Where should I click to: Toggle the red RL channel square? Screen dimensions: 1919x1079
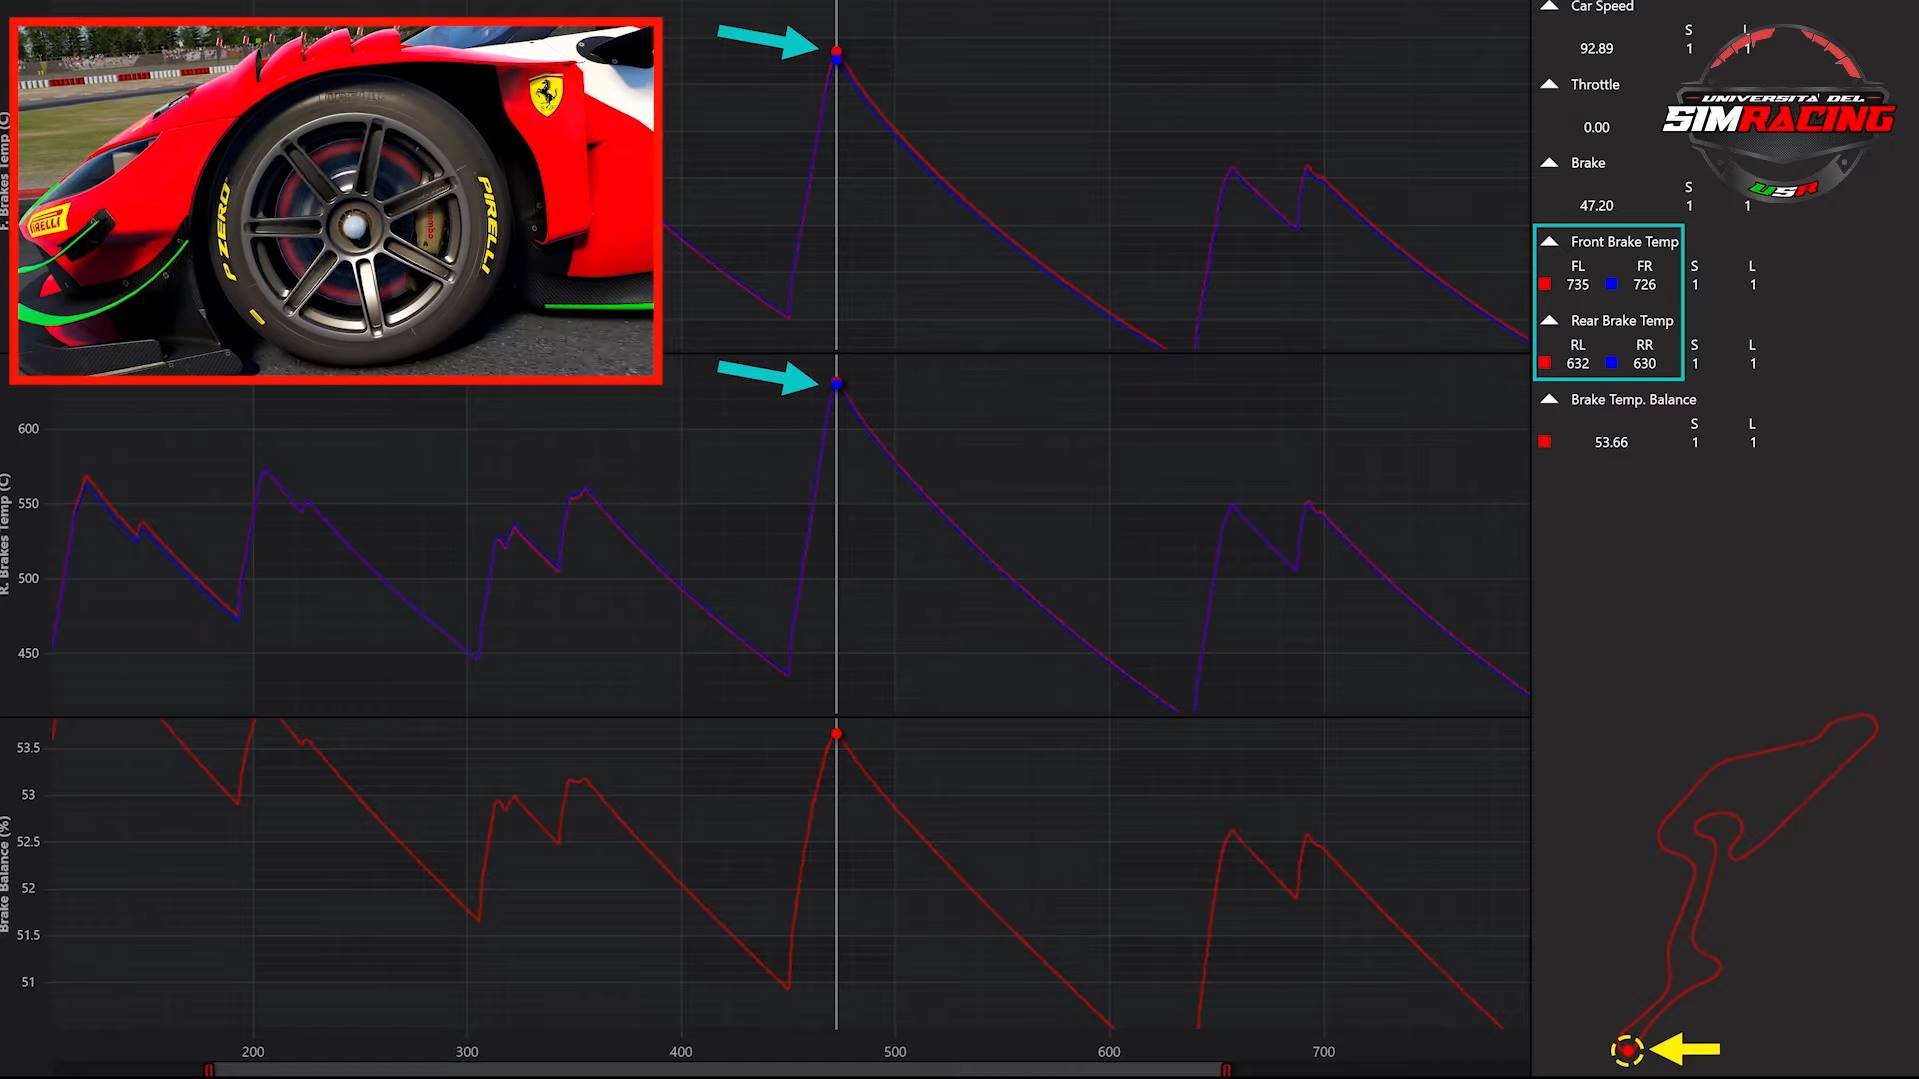click(1545, 363)
